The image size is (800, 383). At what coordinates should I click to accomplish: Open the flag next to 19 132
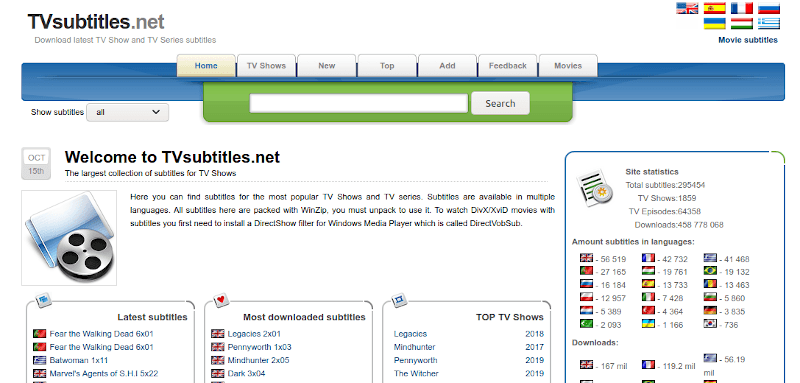pyautogui.click(x=710, y=271)
